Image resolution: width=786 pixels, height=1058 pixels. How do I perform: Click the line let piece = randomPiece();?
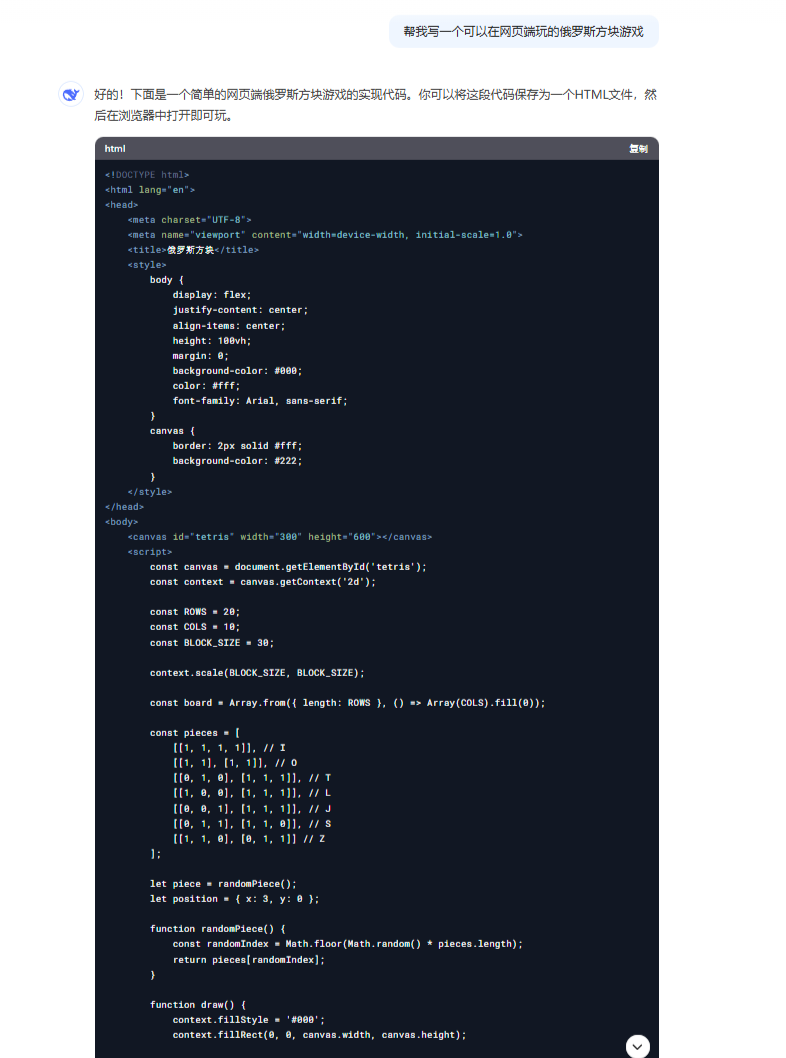[x=223, y=884]
